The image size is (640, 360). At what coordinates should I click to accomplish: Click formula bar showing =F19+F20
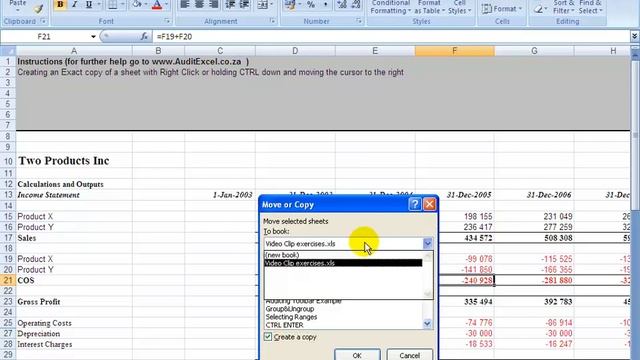[x=390, y=37]
